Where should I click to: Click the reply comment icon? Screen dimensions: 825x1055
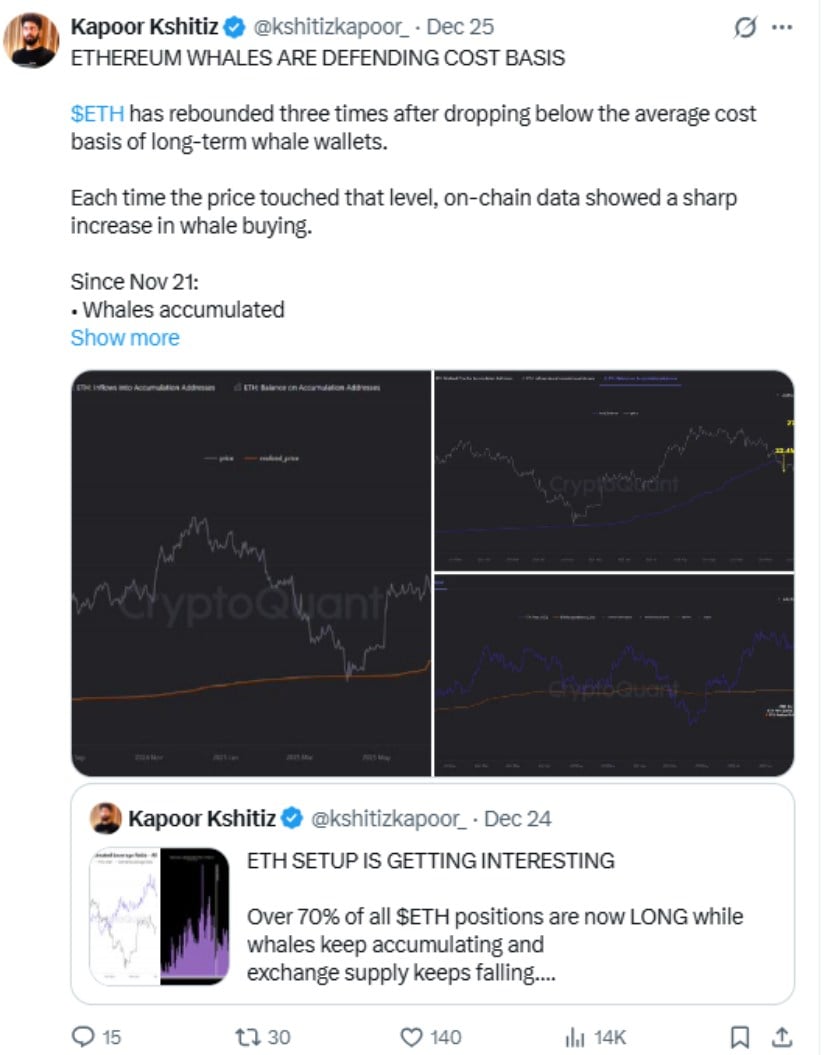(83, 1037)
